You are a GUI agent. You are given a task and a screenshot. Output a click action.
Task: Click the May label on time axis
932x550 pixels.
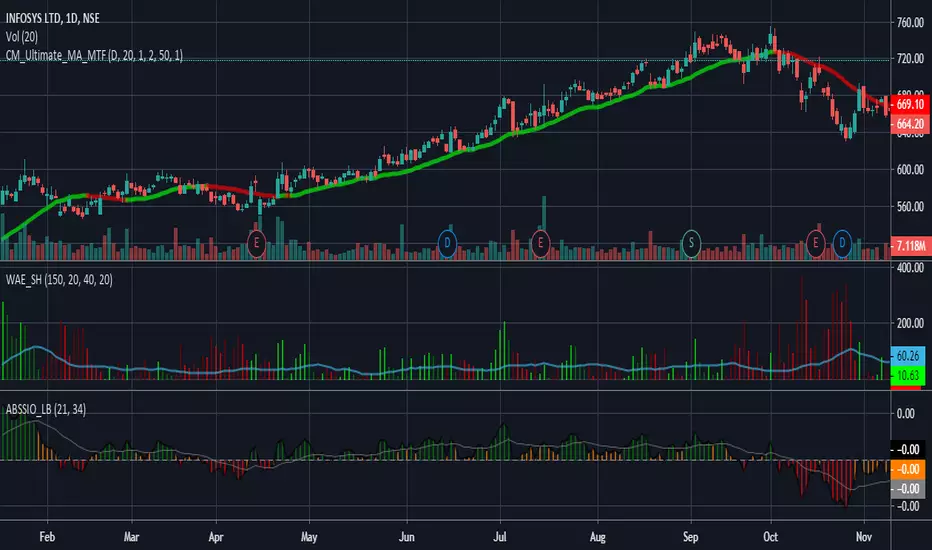(x=309, y=537)
